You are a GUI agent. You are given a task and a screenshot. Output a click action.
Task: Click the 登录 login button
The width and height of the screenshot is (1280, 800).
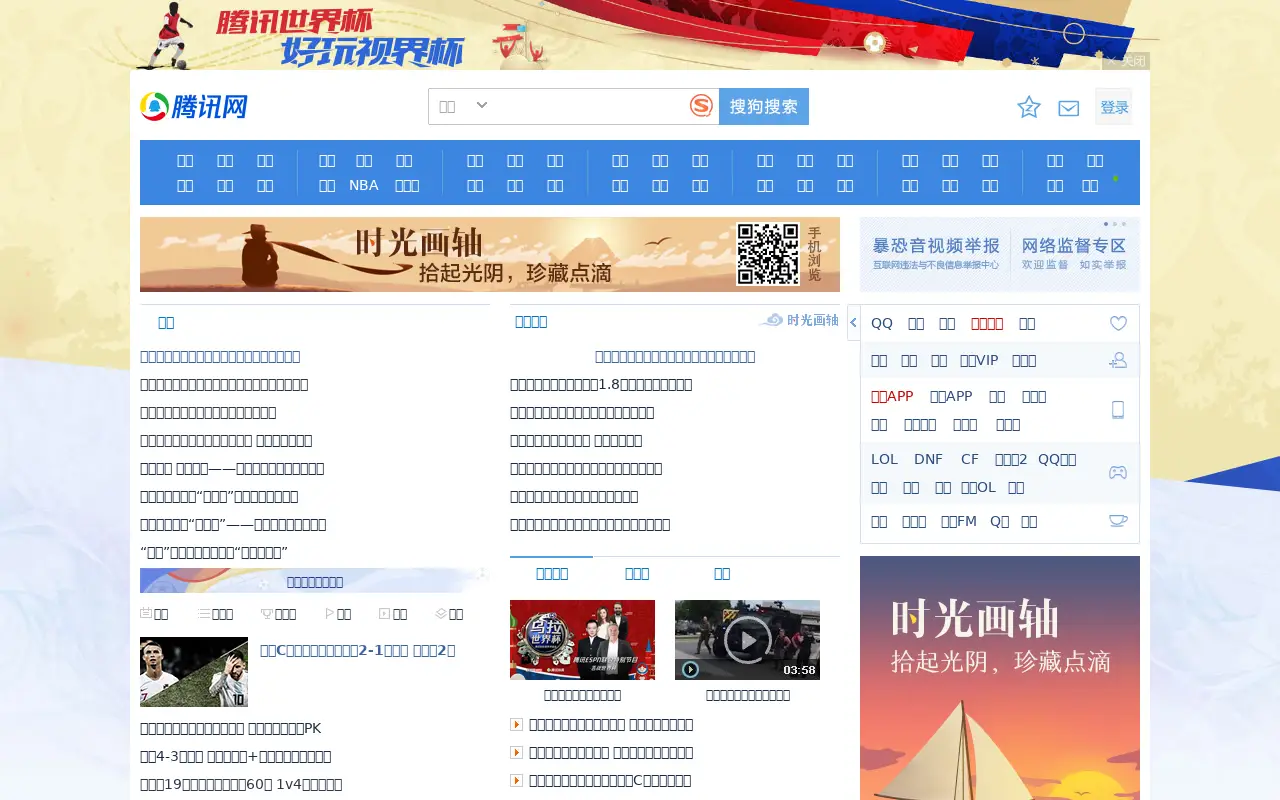coord(1114,107)
